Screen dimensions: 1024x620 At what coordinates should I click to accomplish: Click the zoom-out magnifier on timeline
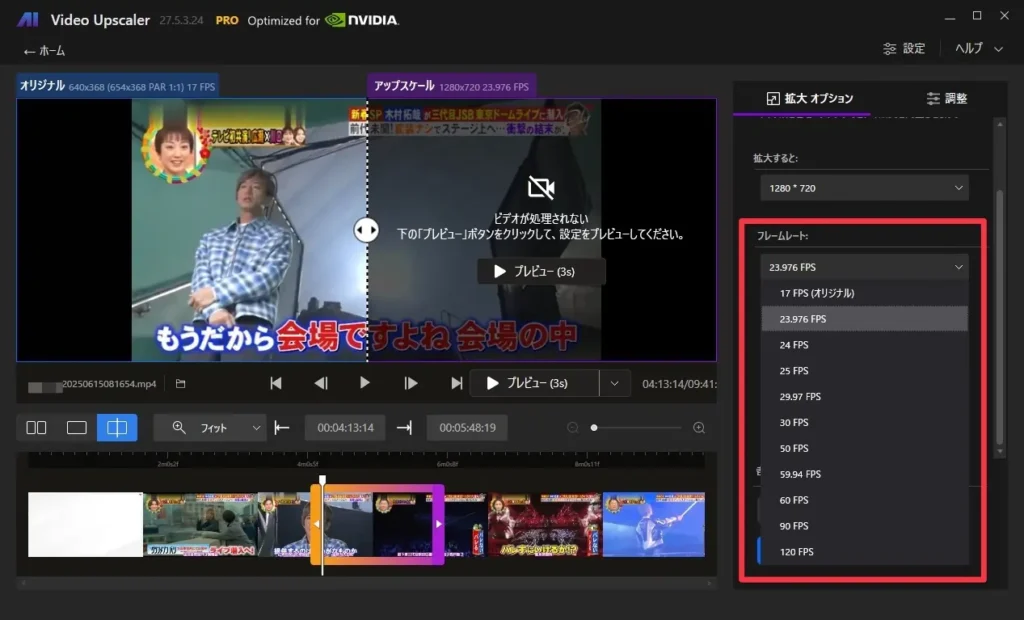(x=573, y=428)
